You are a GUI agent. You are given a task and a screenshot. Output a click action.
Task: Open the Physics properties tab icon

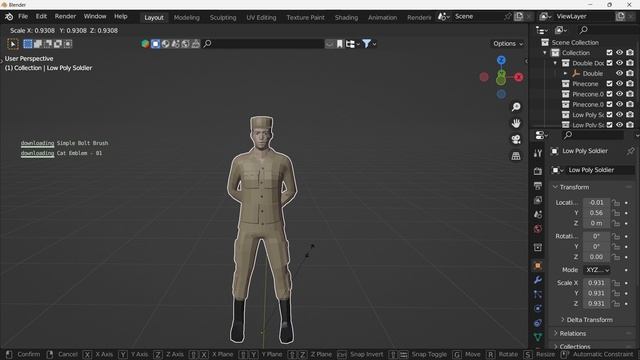(x=538, y=309)
